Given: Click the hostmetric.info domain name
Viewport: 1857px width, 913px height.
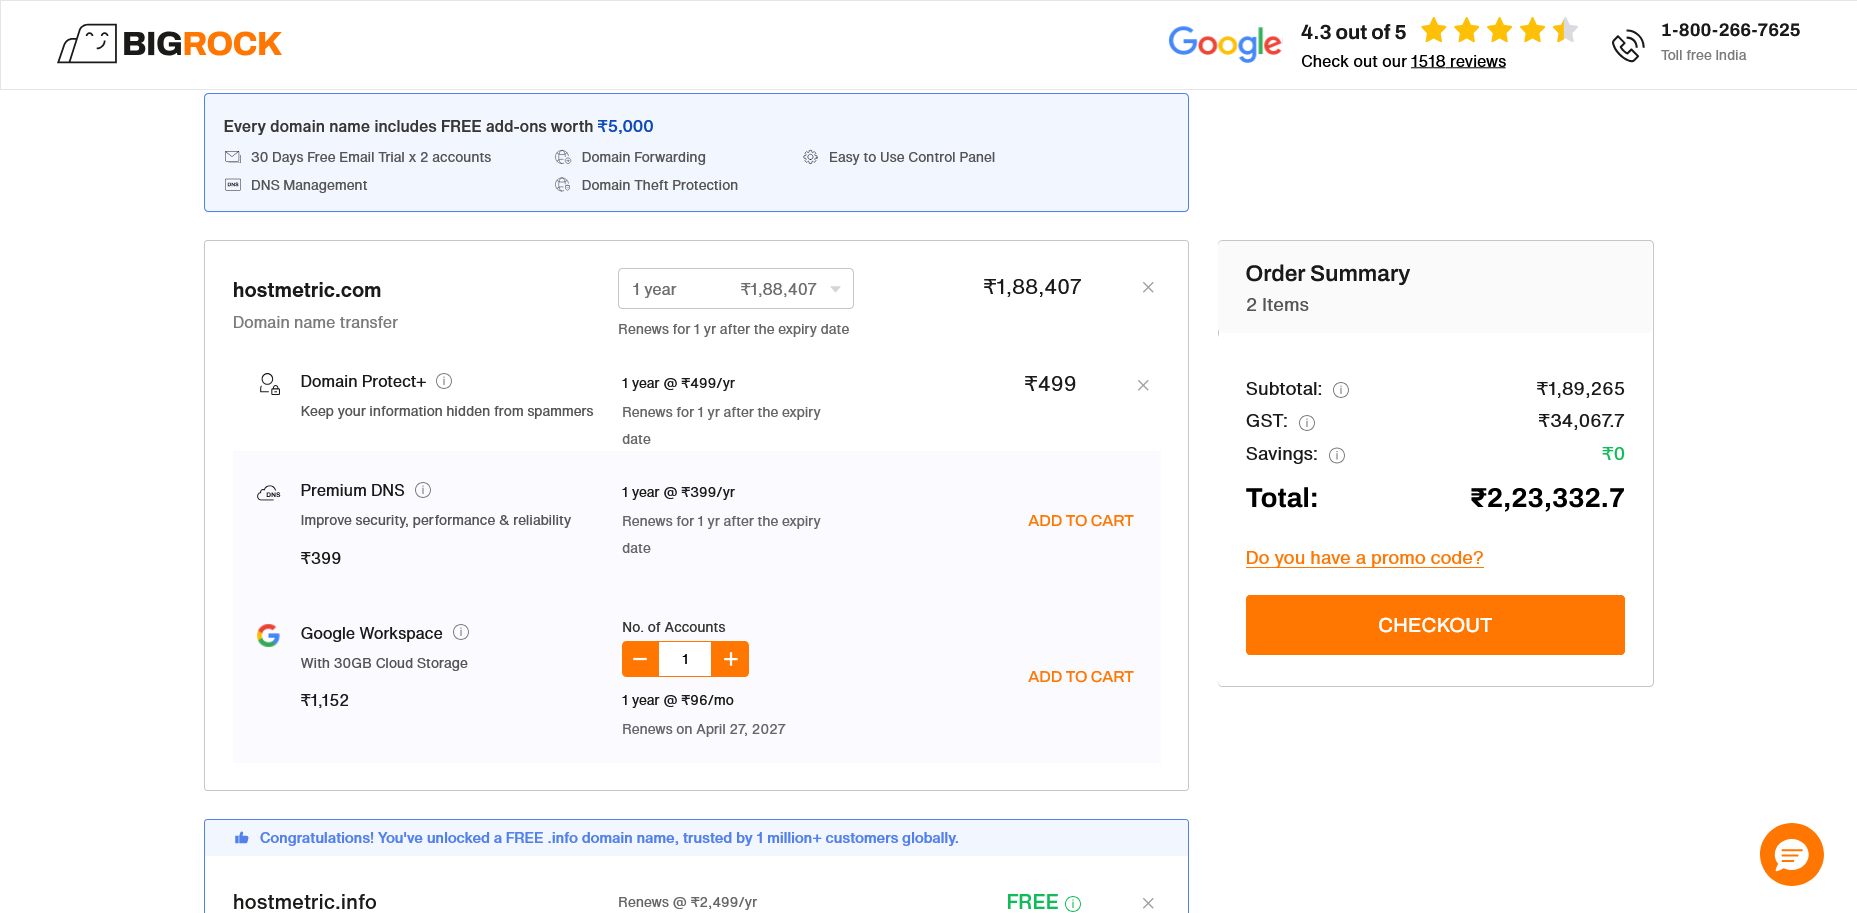Looking at the screenshot, I should (305, 902).
